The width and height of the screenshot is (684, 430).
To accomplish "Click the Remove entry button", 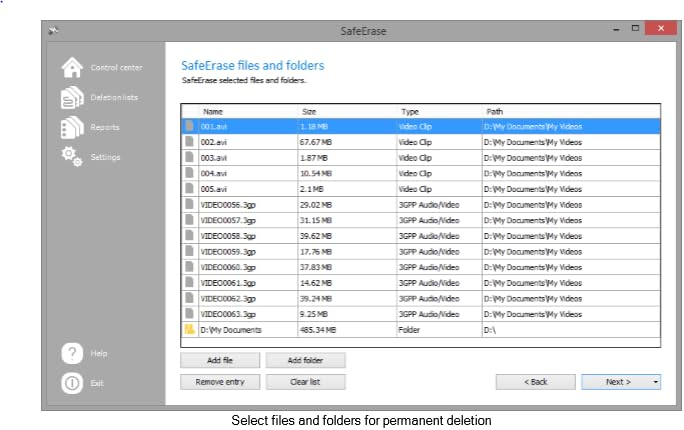I will point(220,382).
